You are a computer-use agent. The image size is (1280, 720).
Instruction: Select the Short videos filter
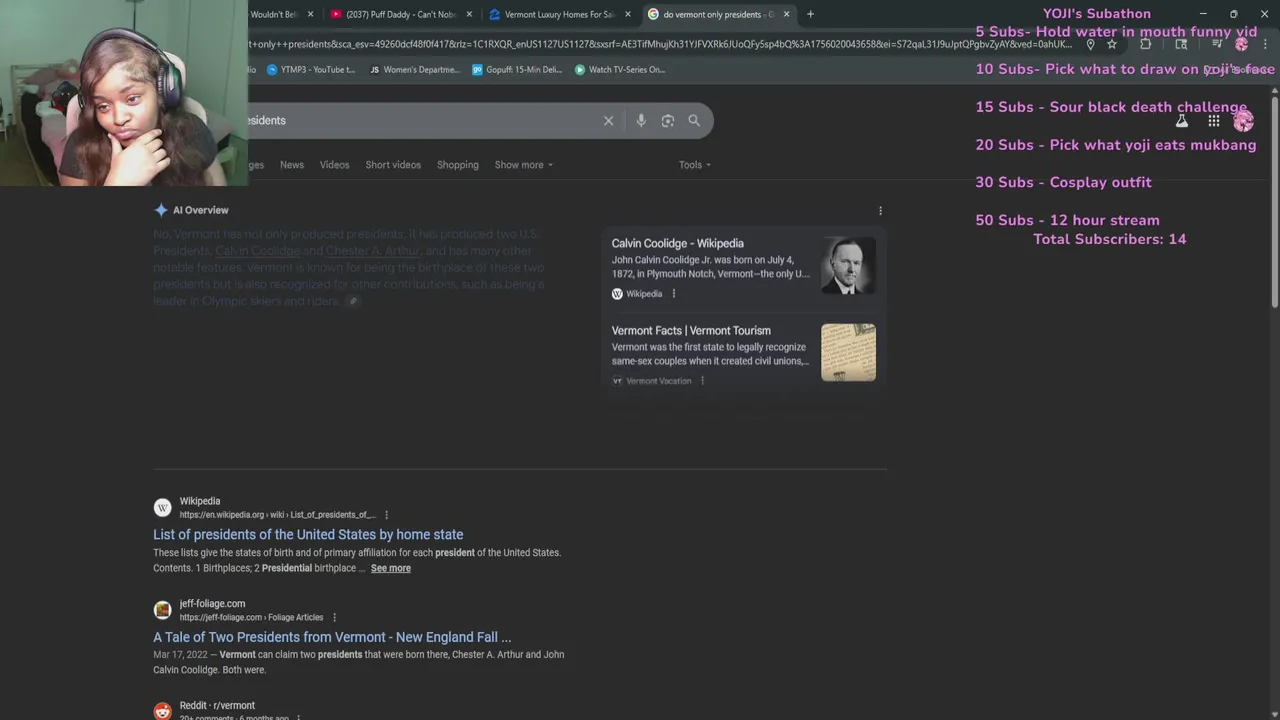393,165
